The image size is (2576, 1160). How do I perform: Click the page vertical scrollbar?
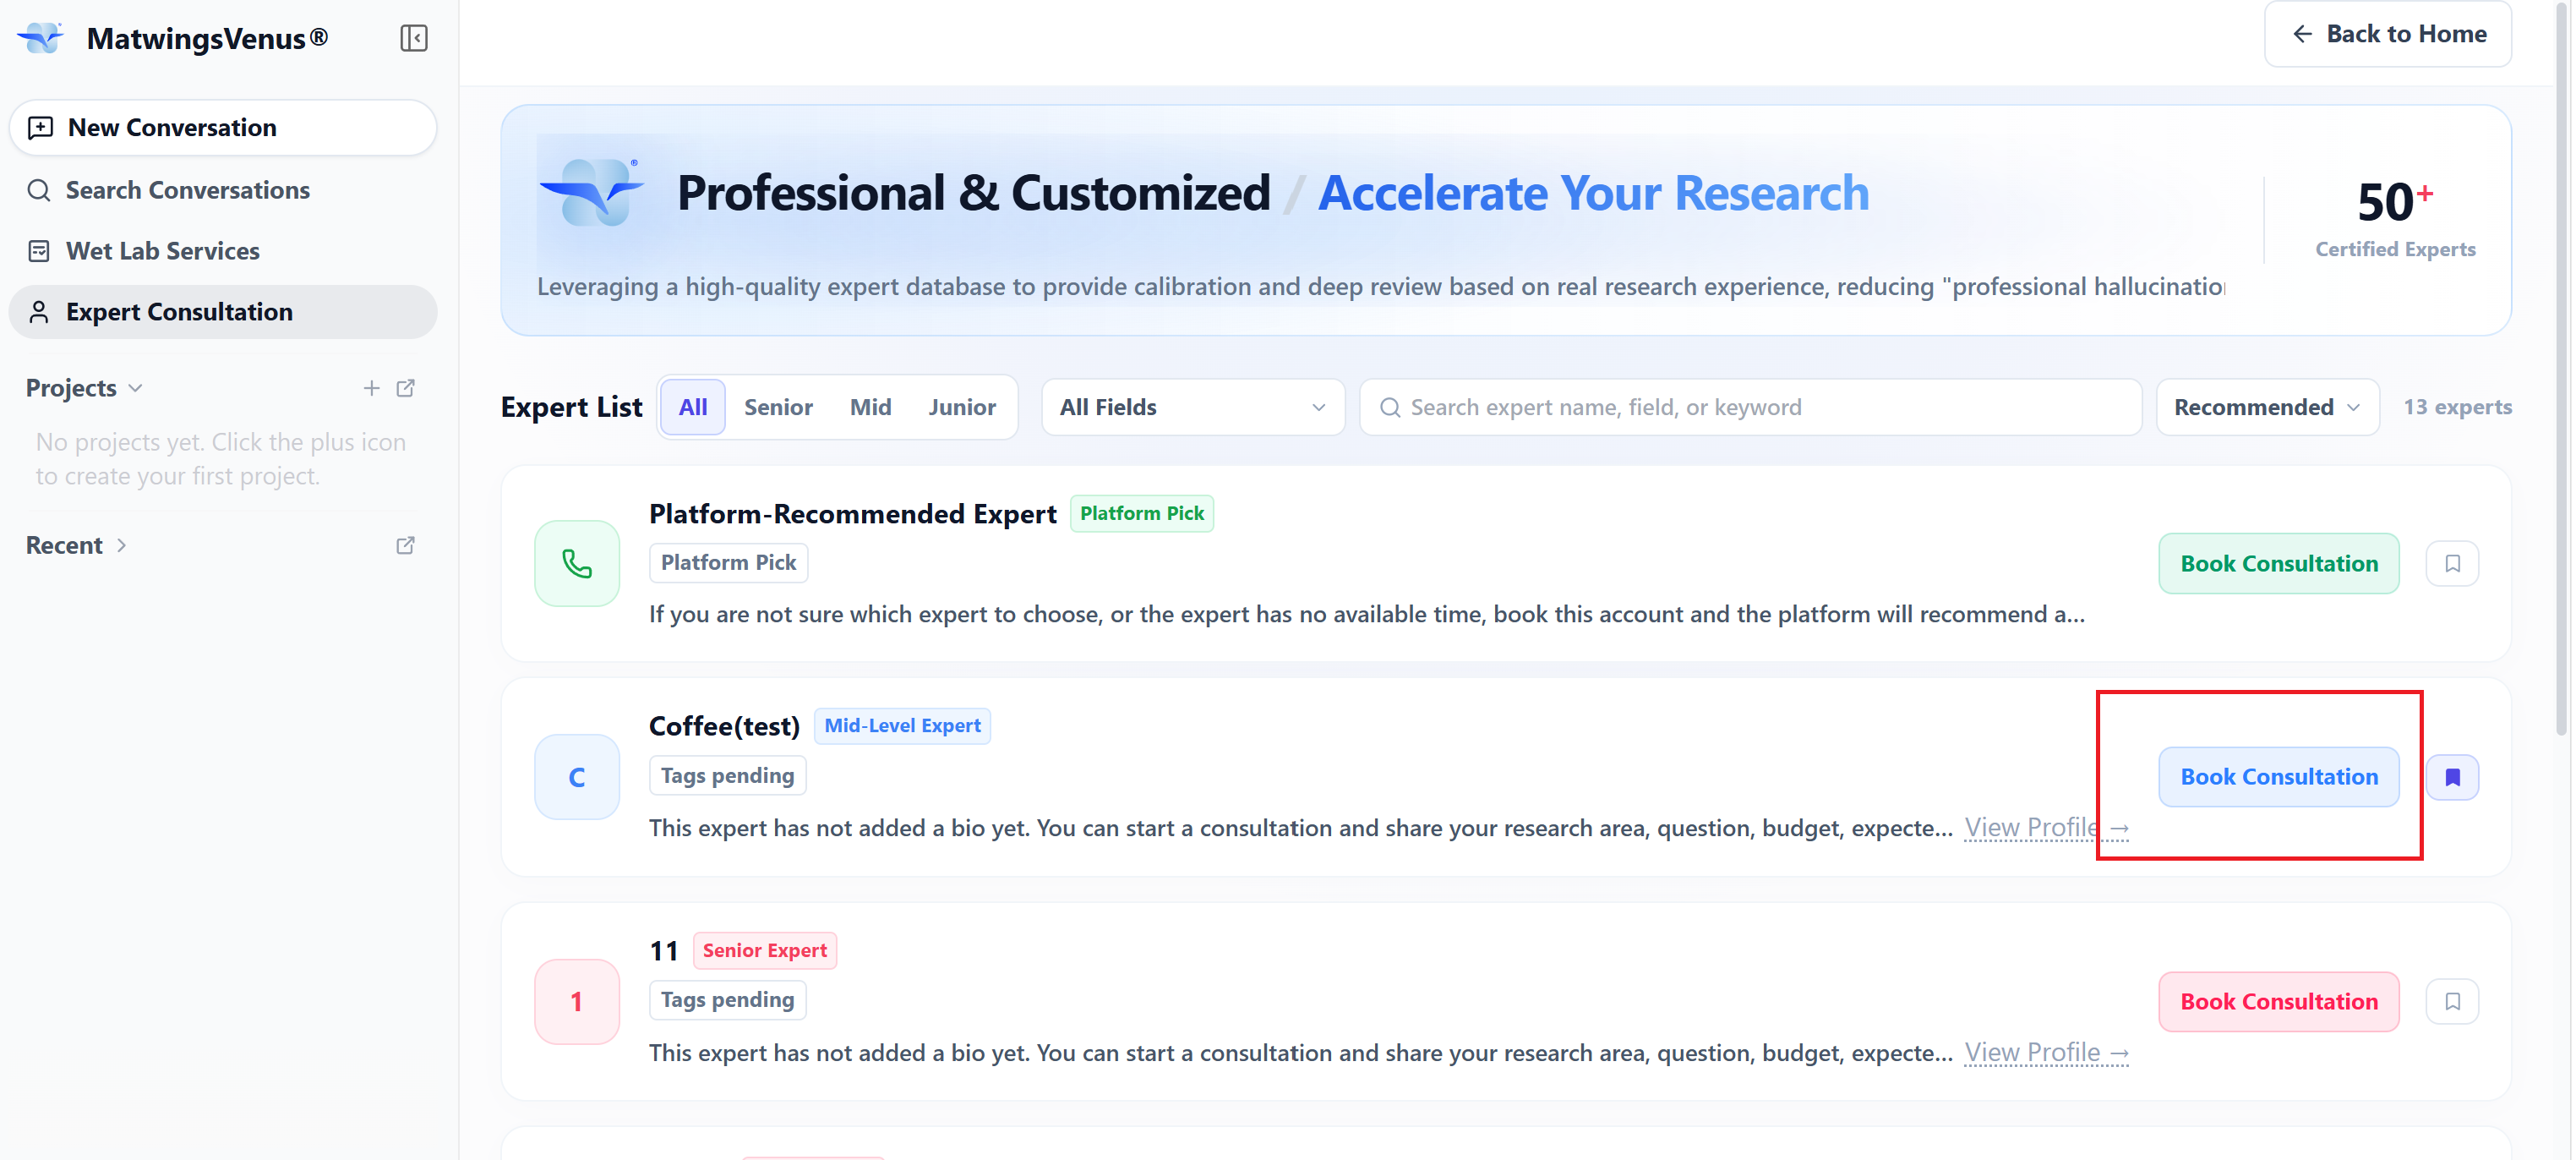(2562, 370)
